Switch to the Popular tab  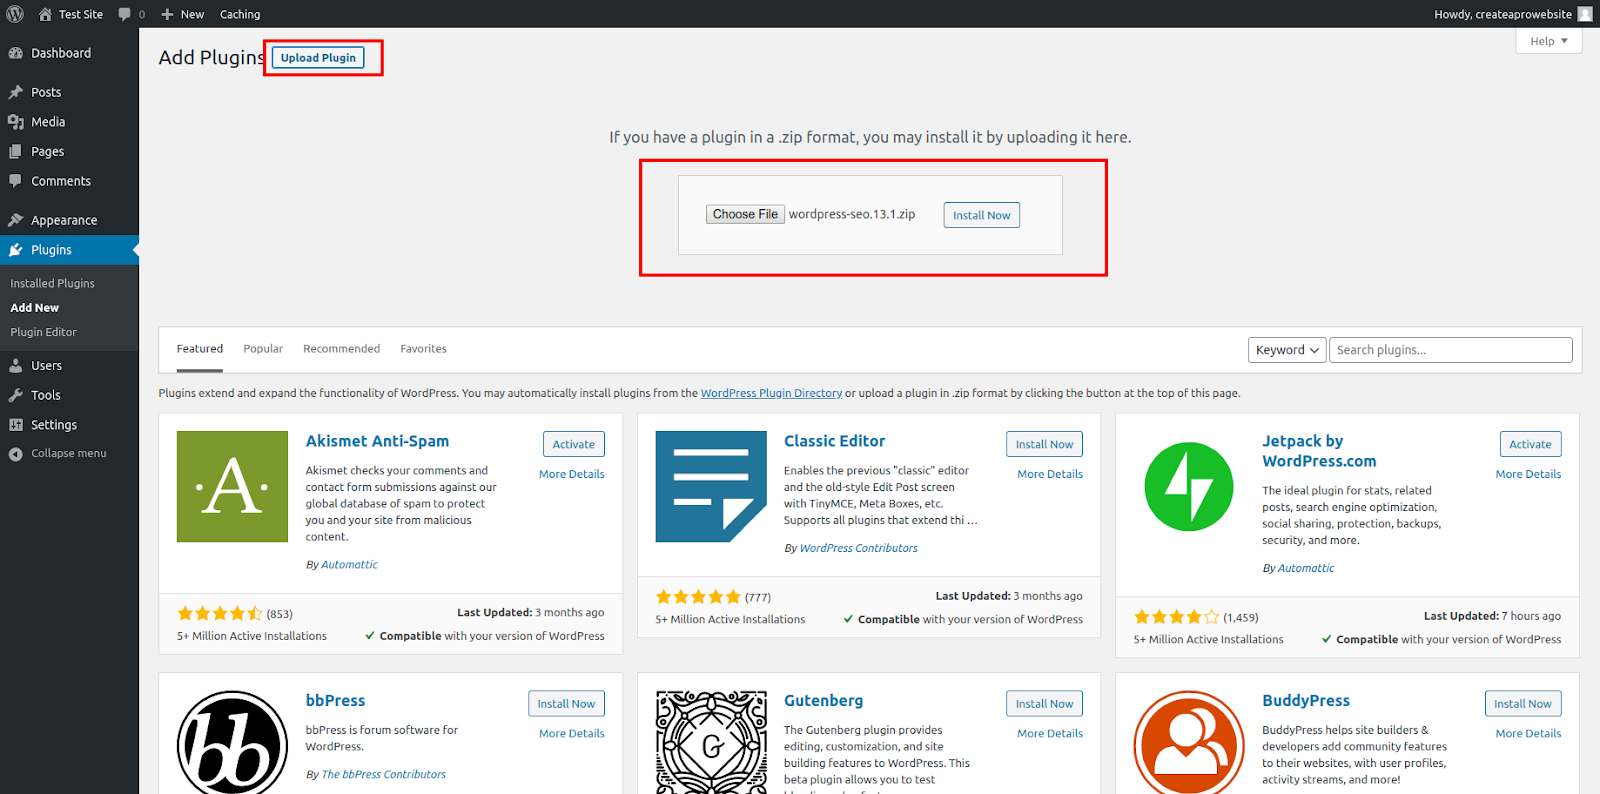point(263,349)
